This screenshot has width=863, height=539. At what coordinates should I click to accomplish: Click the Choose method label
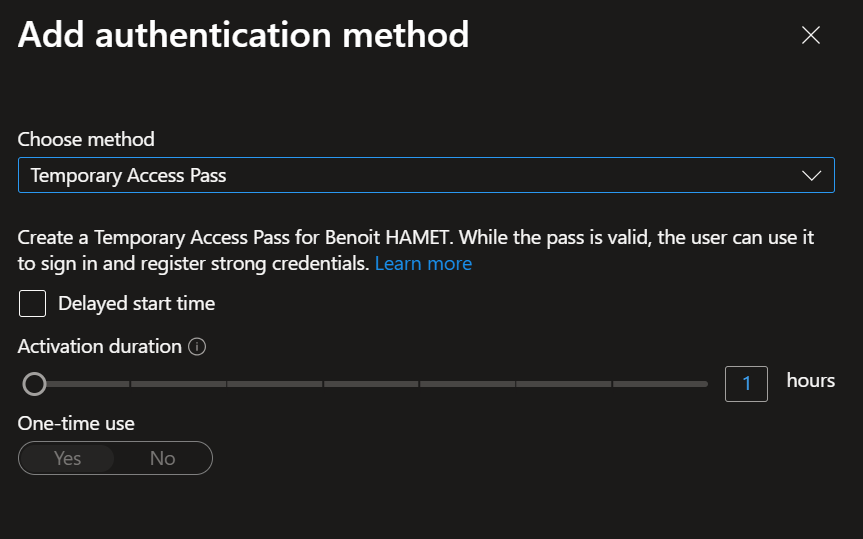pyautogui.click(x=86, y=139)
